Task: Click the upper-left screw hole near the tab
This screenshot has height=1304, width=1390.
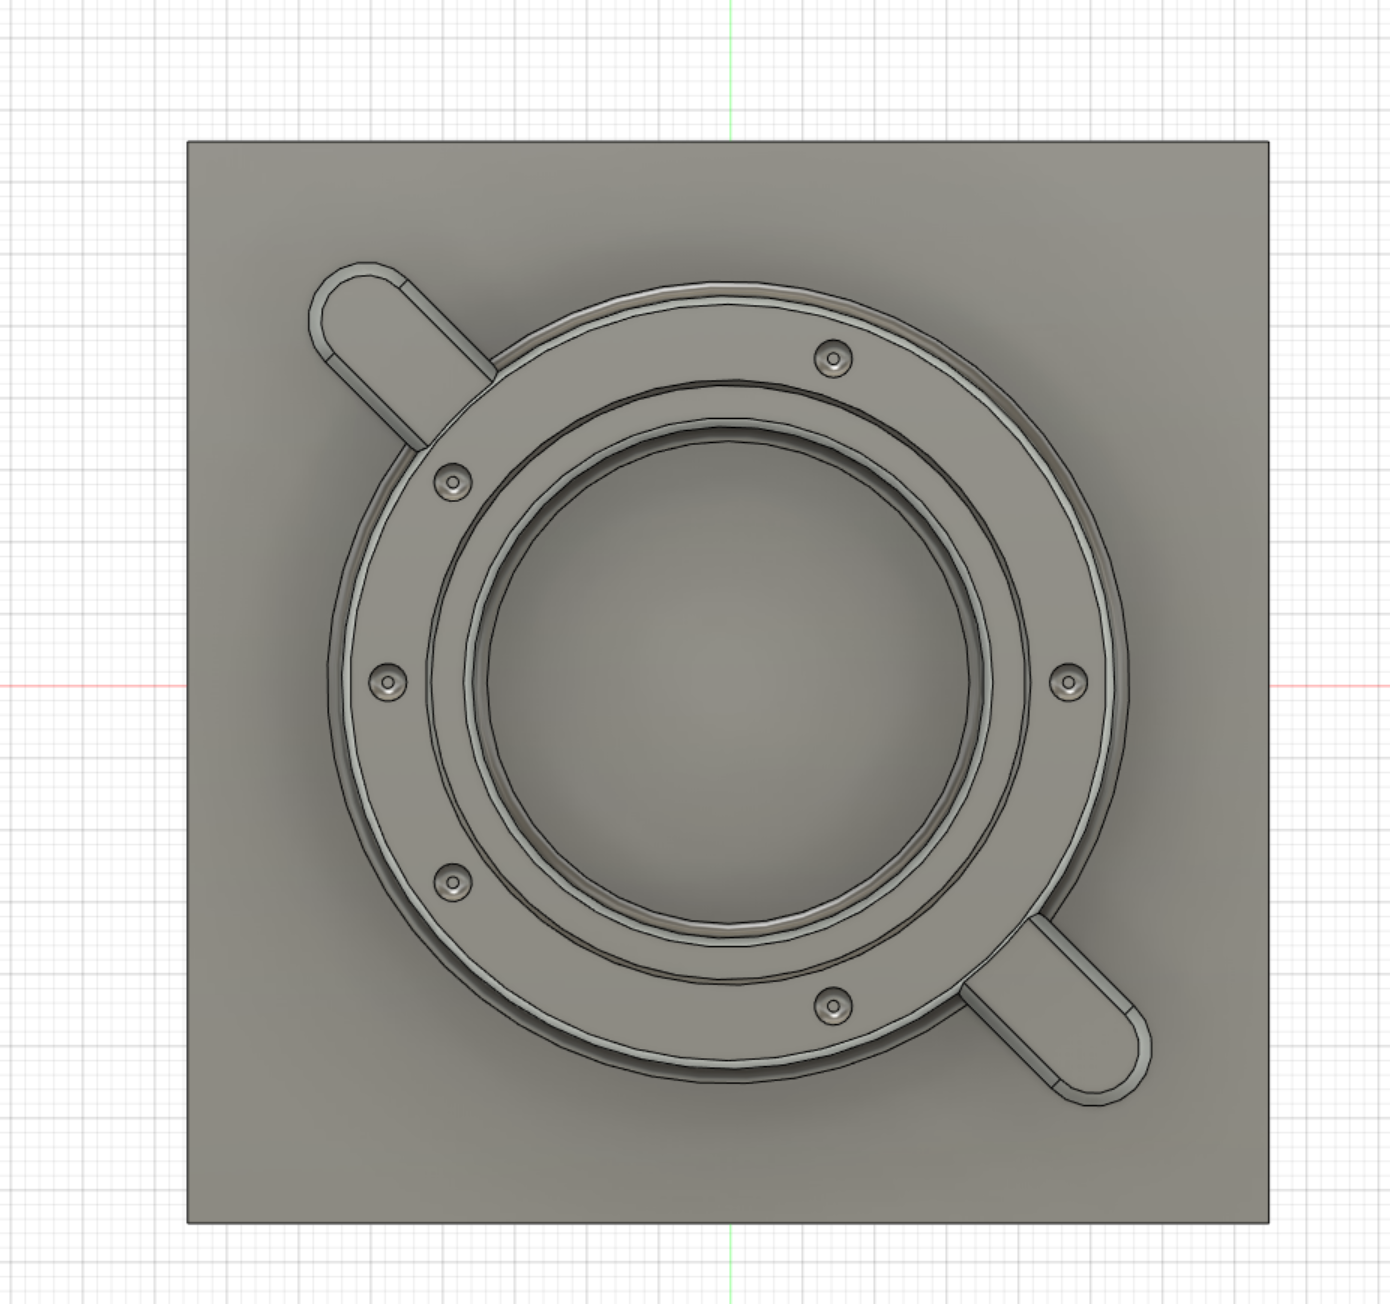Action: [x=453, y=483]
